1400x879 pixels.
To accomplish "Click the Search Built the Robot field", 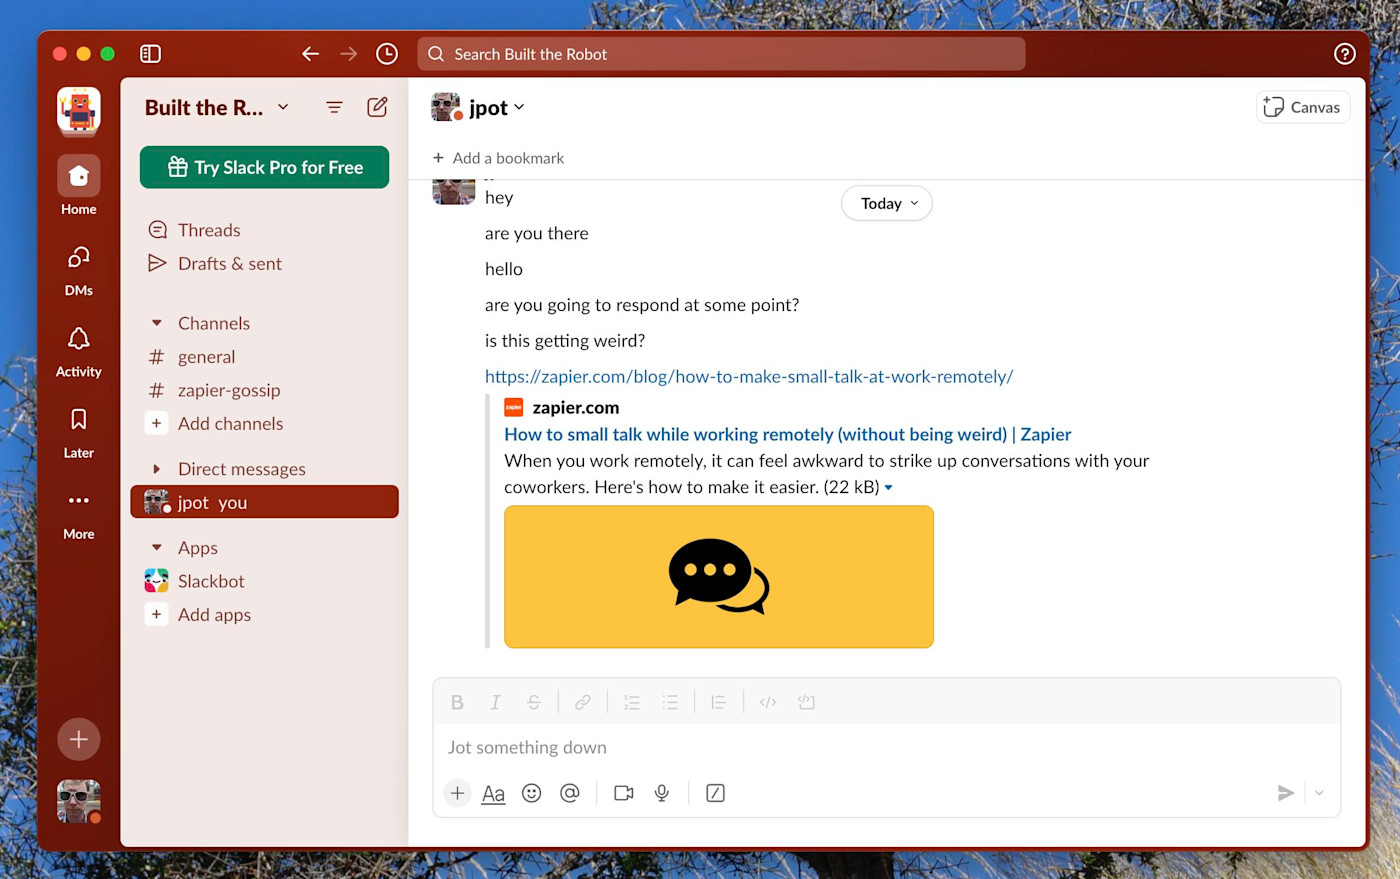I will [x=721, y=54].
